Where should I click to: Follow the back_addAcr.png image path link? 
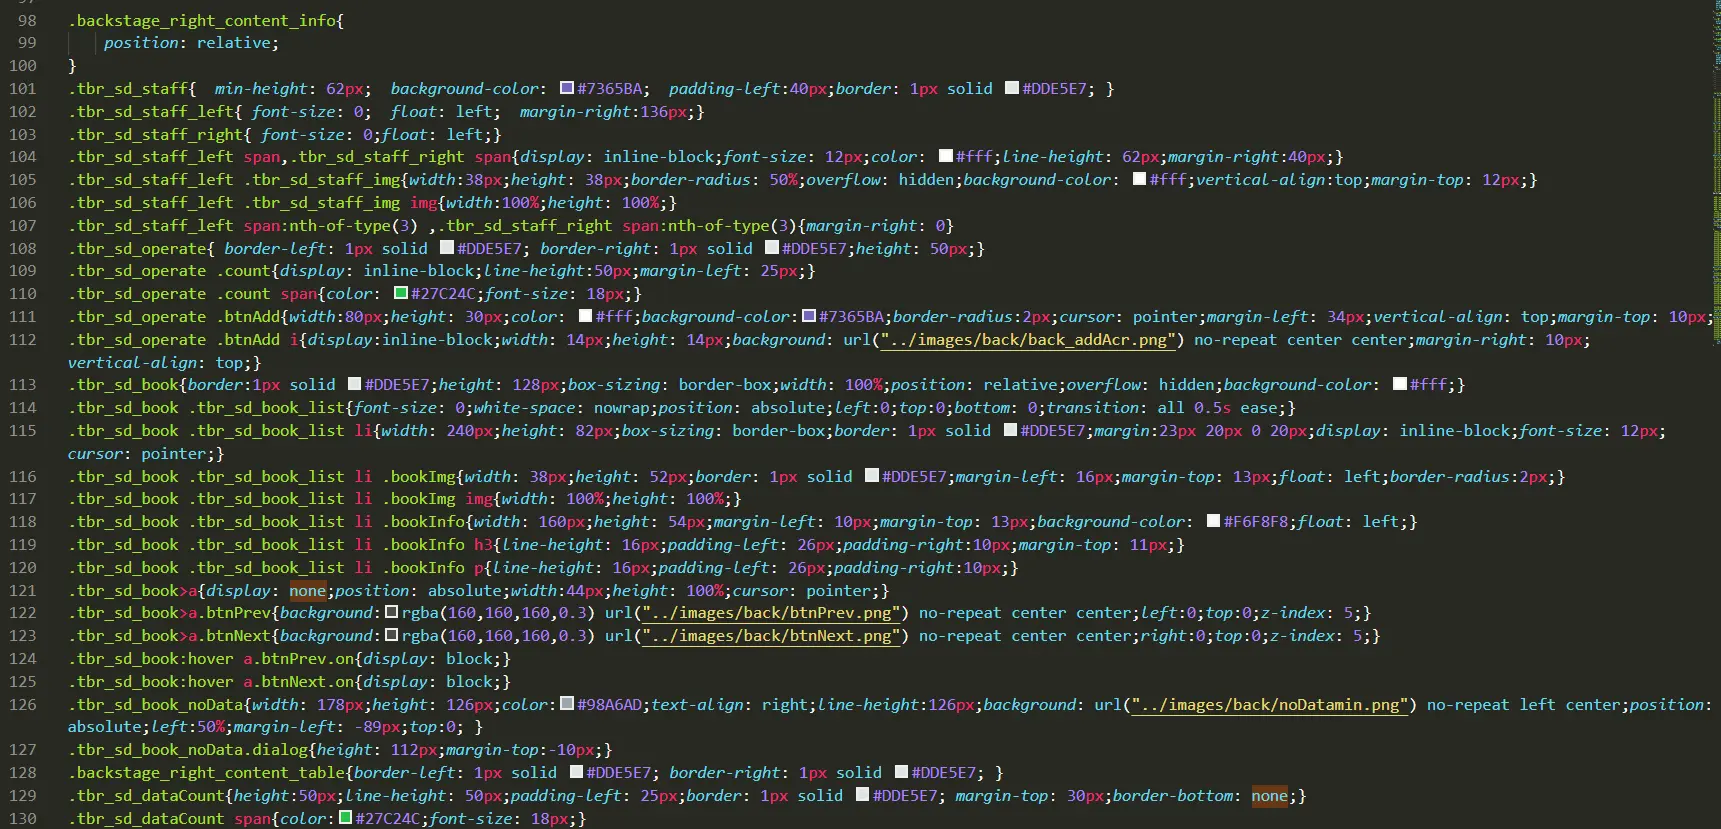[x=1028, y=340]
